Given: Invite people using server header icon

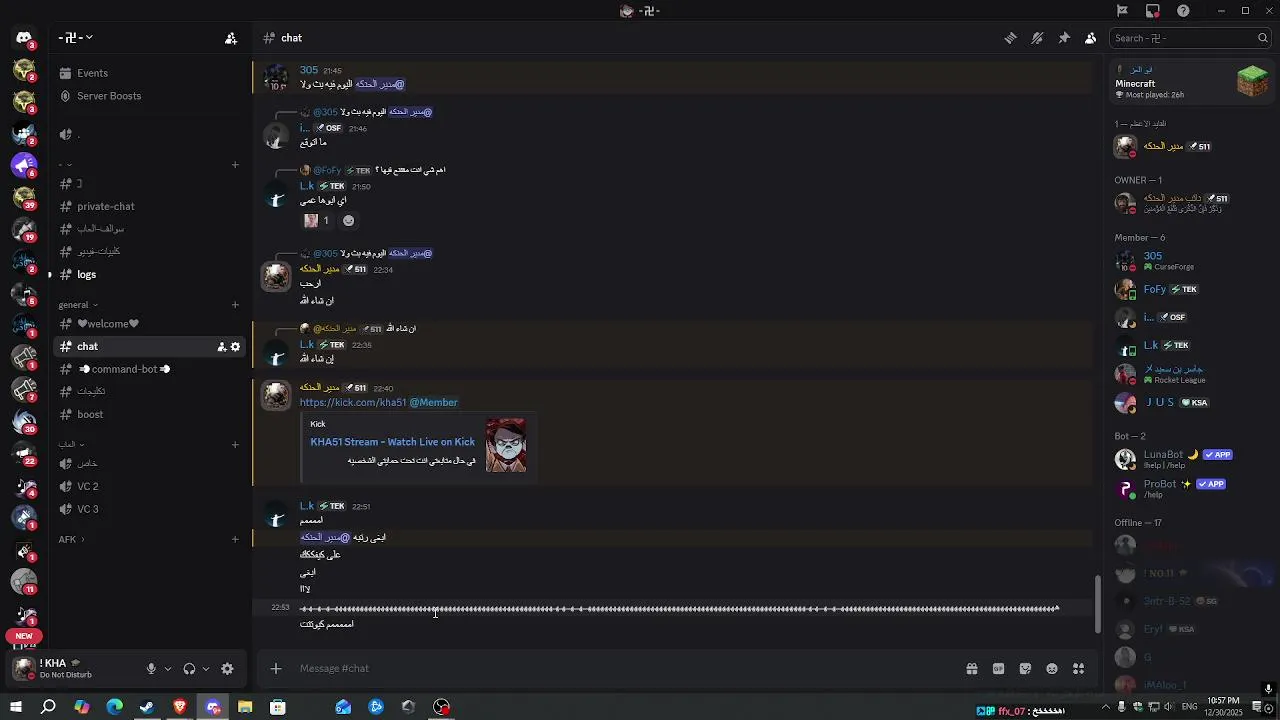Looking at the screenshot, I should click(231, 38).
